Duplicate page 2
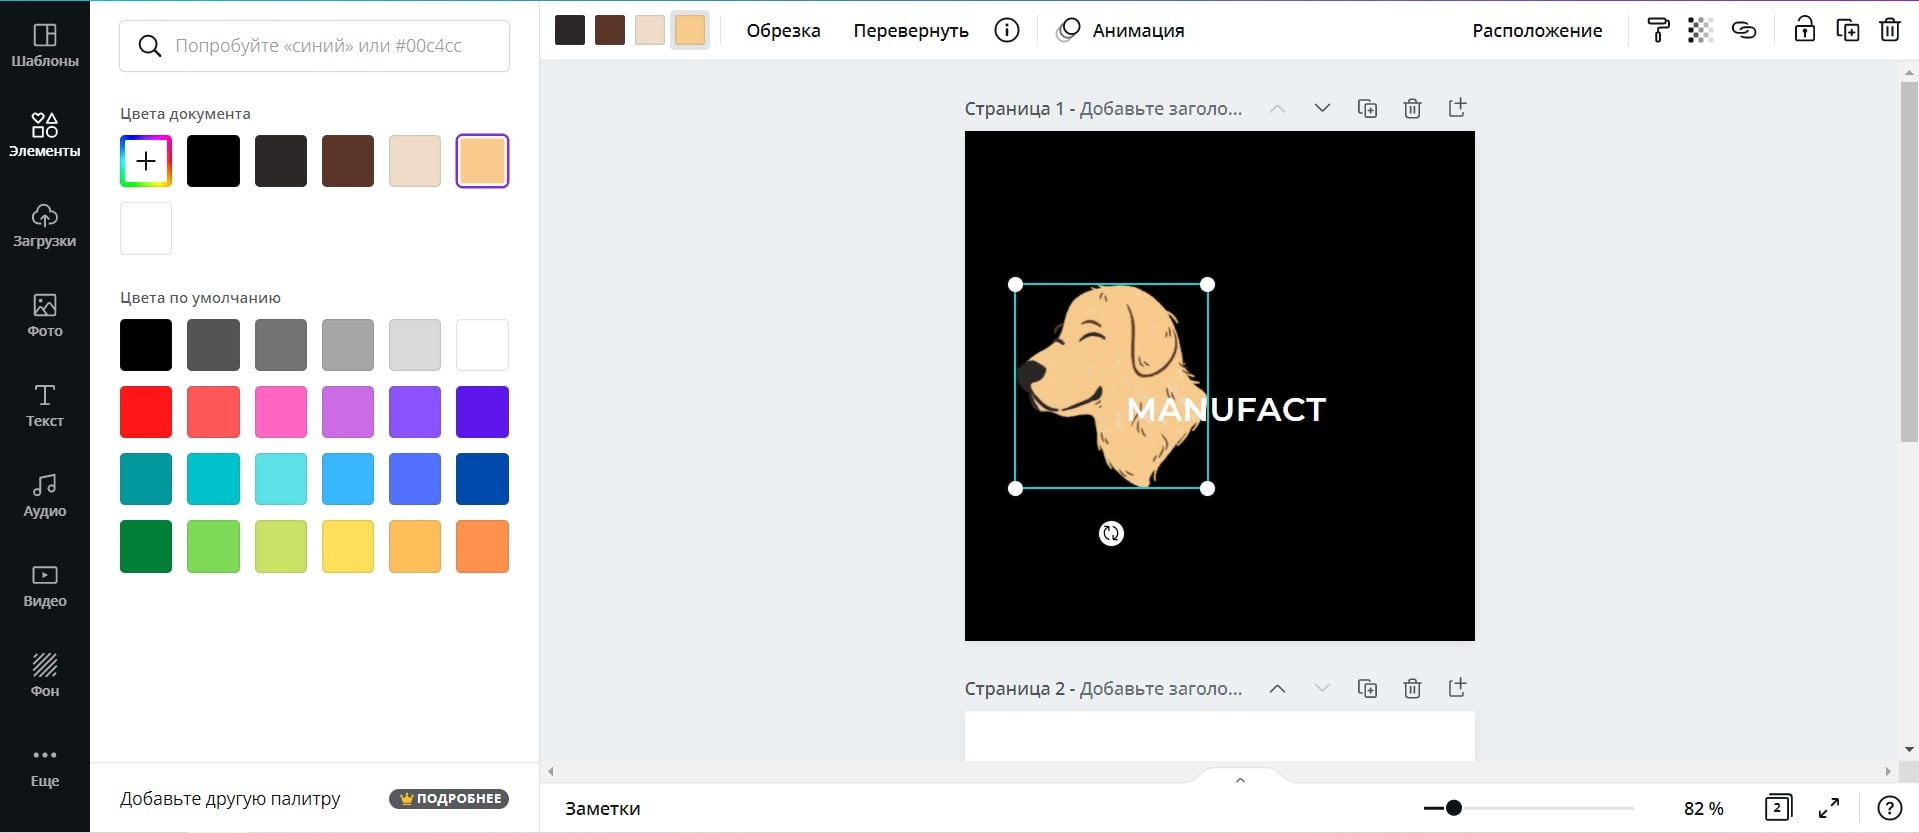The width and height of the screenshot is (1919, 833). [x=1367, y=688]
